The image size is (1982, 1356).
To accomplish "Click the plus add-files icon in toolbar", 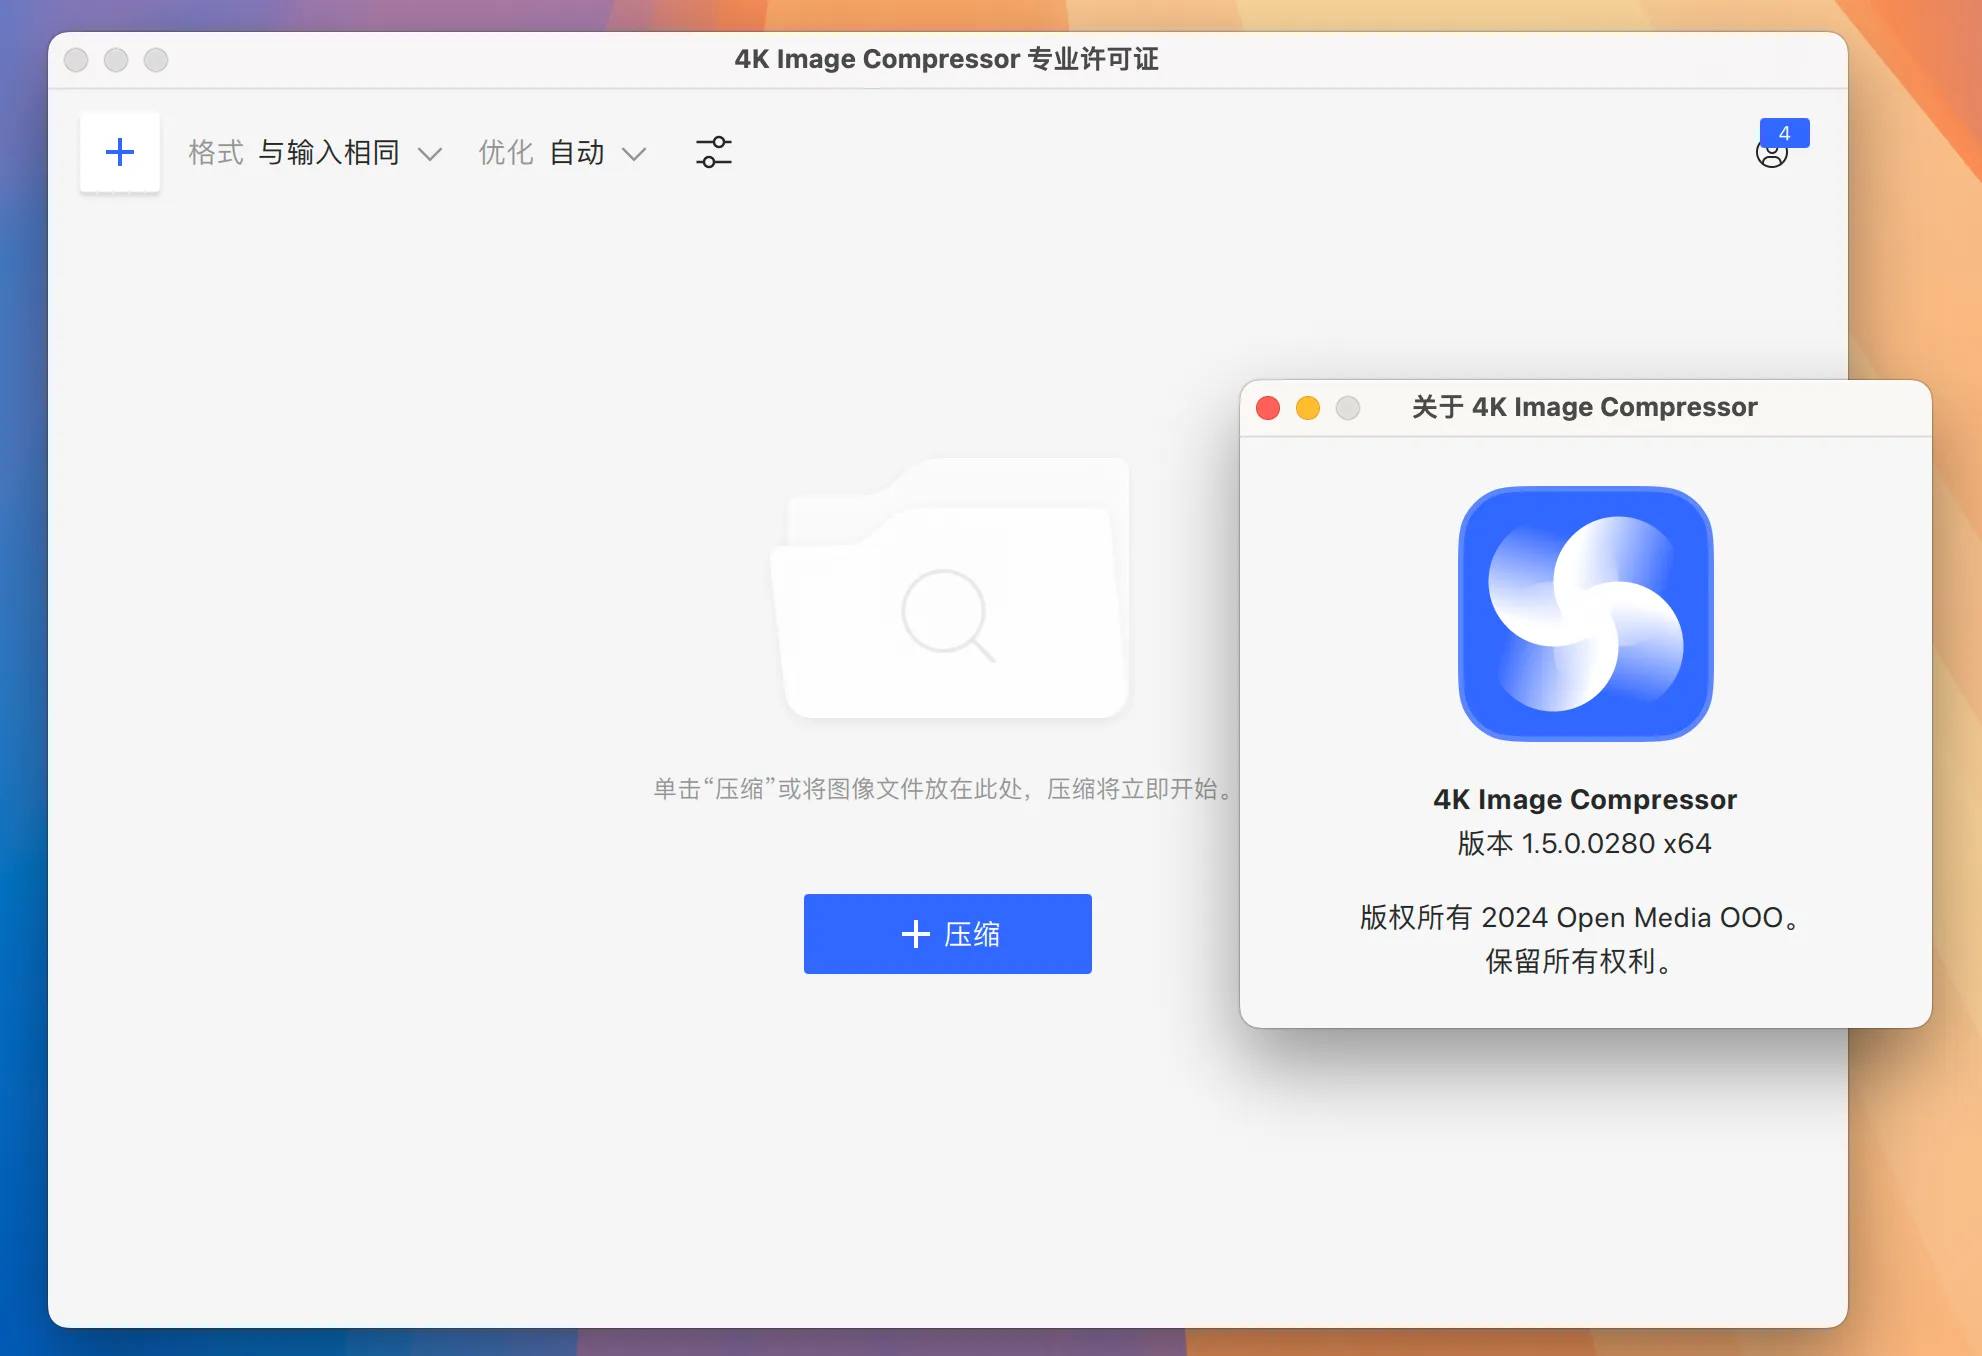I will (x=120, y=152).
